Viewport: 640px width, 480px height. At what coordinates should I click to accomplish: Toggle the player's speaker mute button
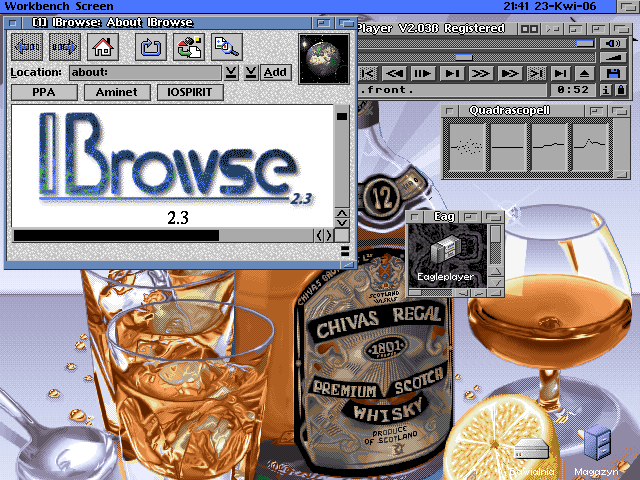[x=613, y=43]
